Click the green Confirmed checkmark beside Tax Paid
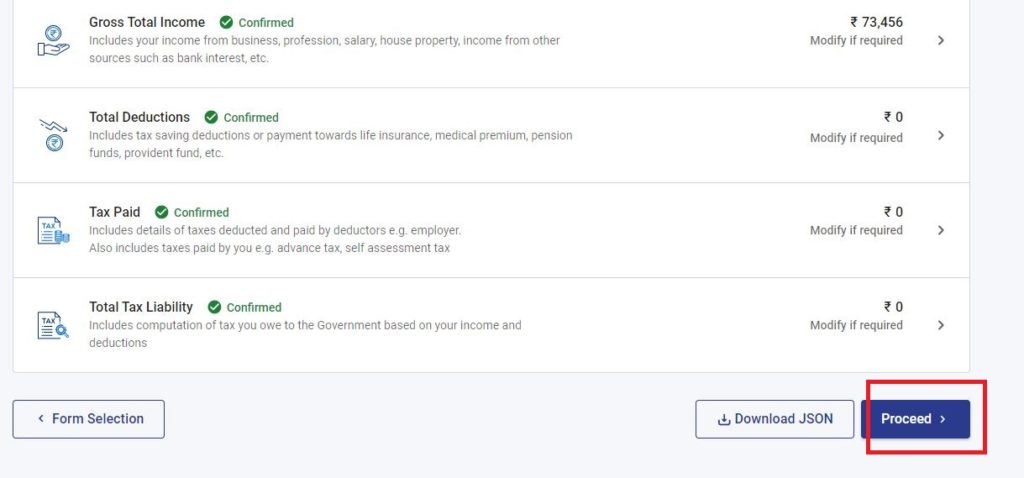This screenshot has height=478, width=1024. [x=161, y=212]
